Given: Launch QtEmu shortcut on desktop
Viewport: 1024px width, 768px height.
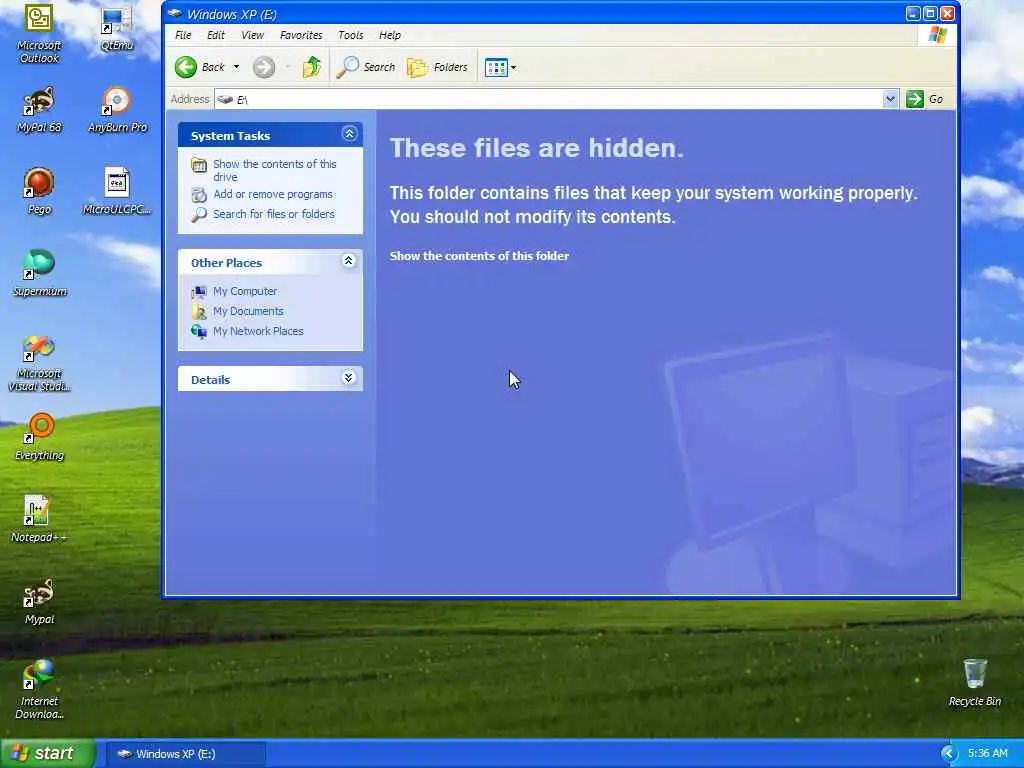Looking at the screenshot, I should click(x=117, y=29).
